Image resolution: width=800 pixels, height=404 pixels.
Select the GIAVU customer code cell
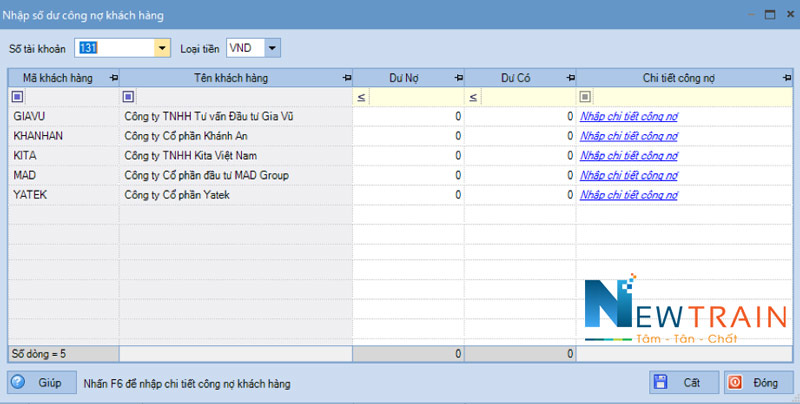click(x=64, y=116)
